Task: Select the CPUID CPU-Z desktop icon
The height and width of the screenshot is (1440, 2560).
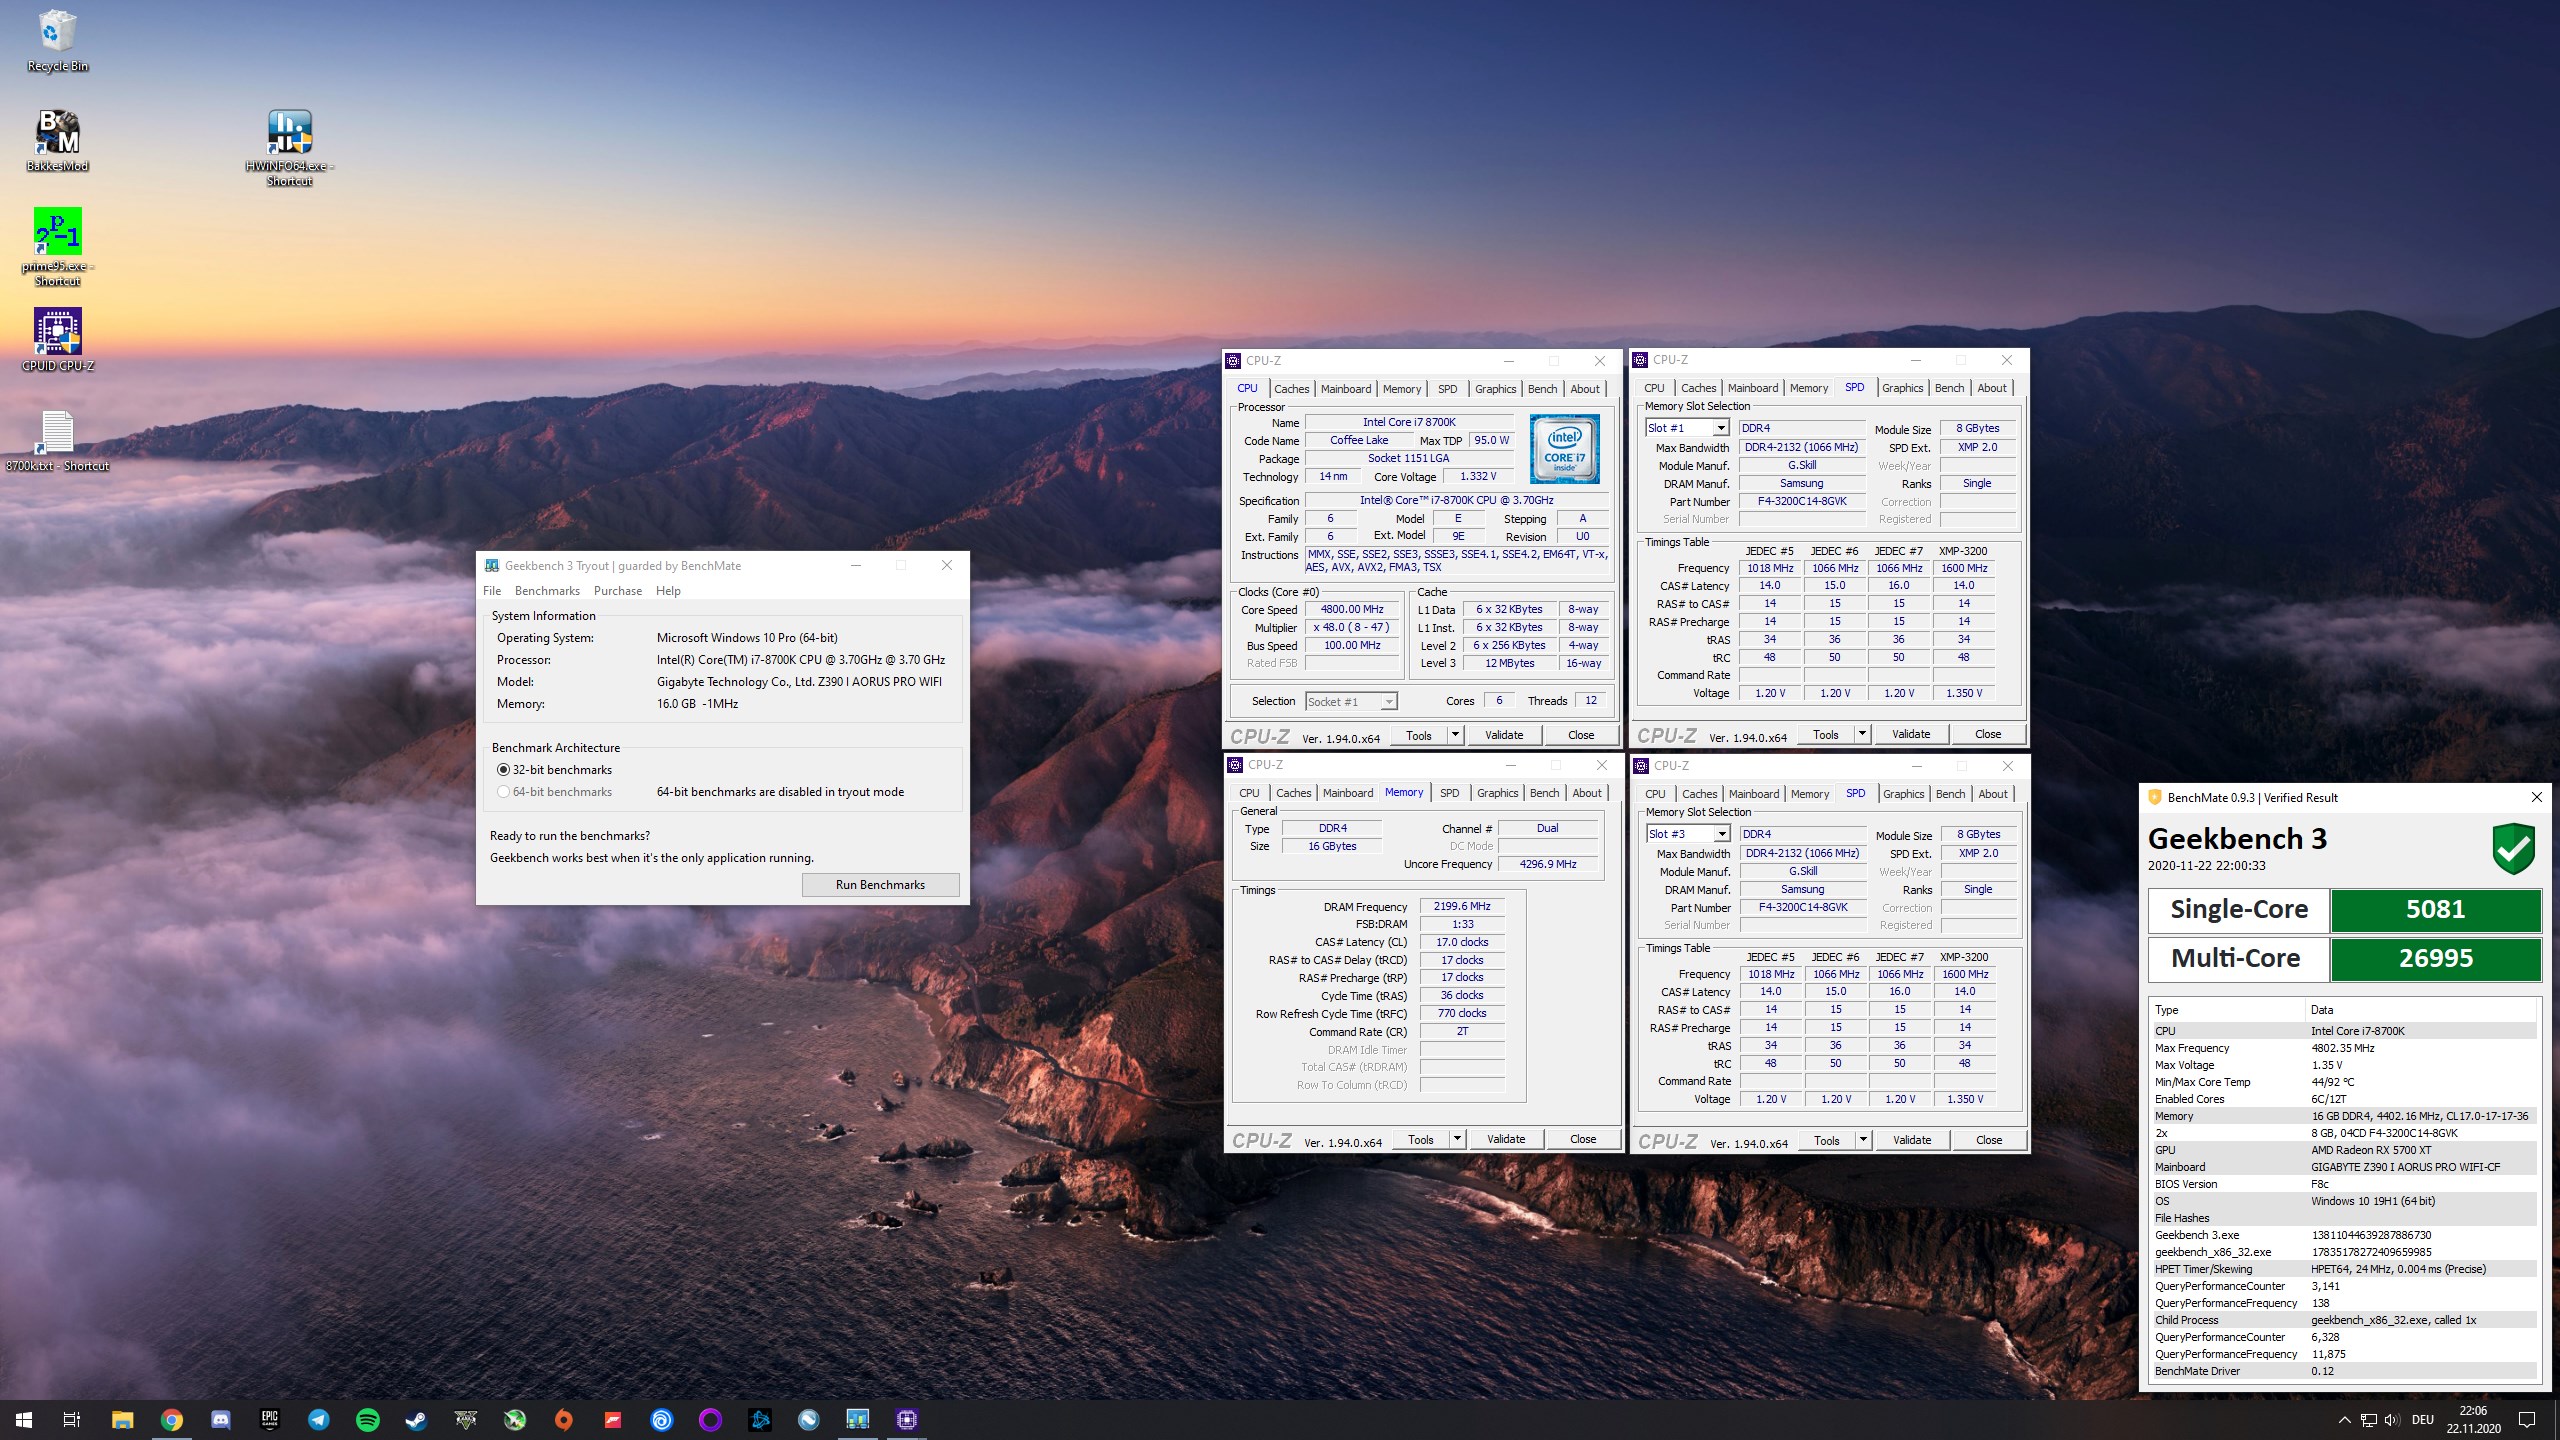Action: [57, 340]
